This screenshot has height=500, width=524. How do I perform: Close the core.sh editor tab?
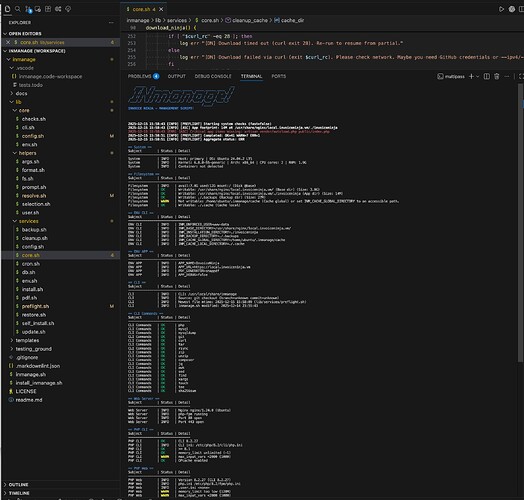[x=161, y=9]
